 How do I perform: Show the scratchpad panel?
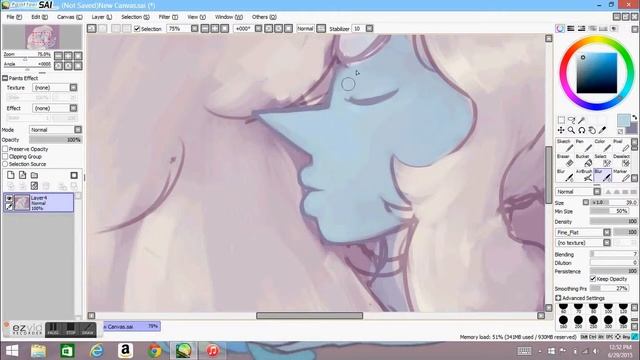pyautogui.click(x=613, y=29)
